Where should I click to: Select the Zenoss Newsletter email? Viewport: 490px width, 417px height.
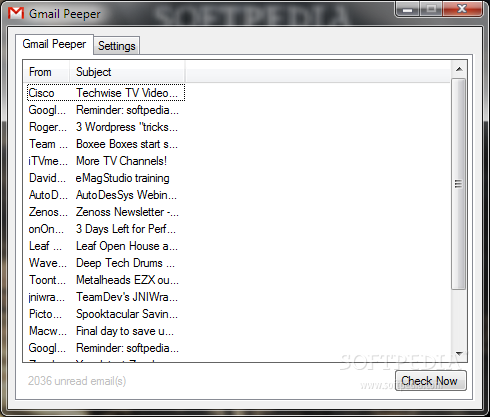pyautogui.click(x=106, y=212)
